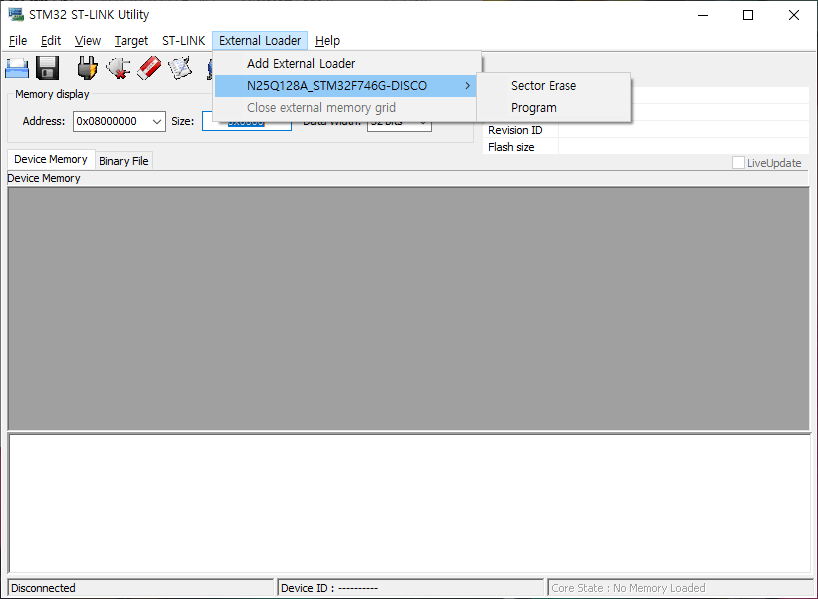Open the ST-LINK menu

coord(184,41)
